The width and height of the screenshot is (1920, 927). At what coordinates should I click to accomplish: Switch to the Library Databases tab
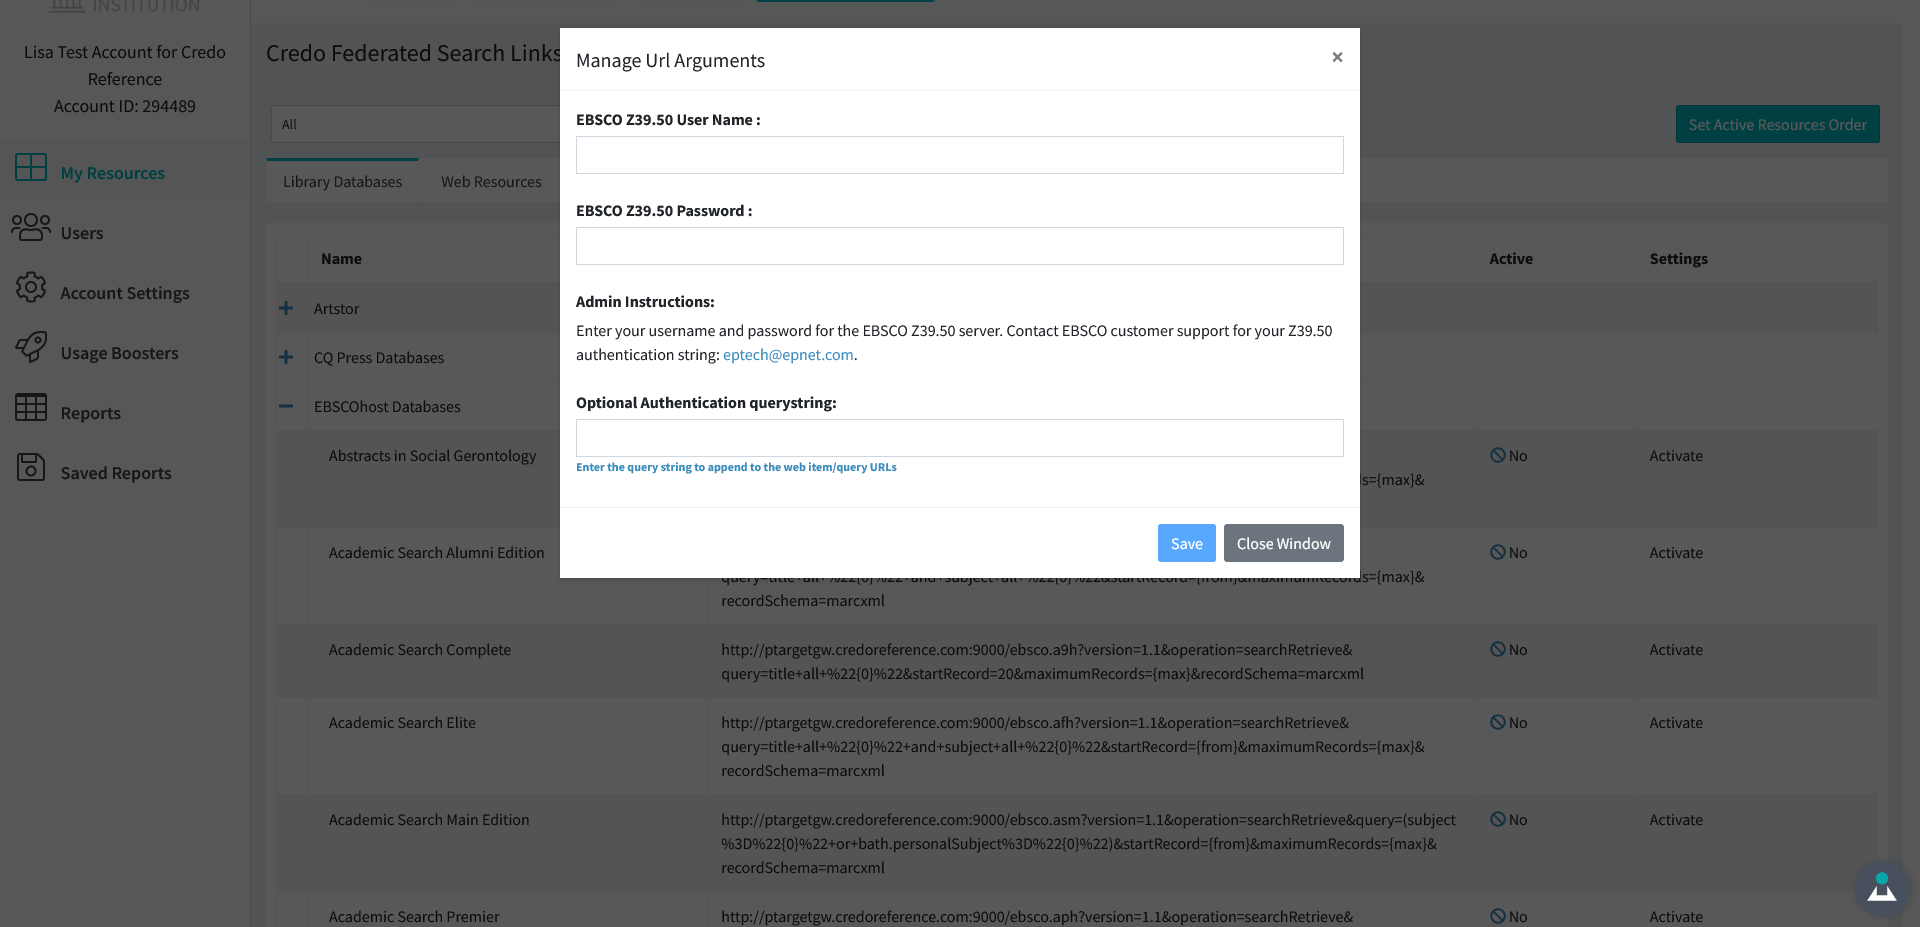[342, 182]
